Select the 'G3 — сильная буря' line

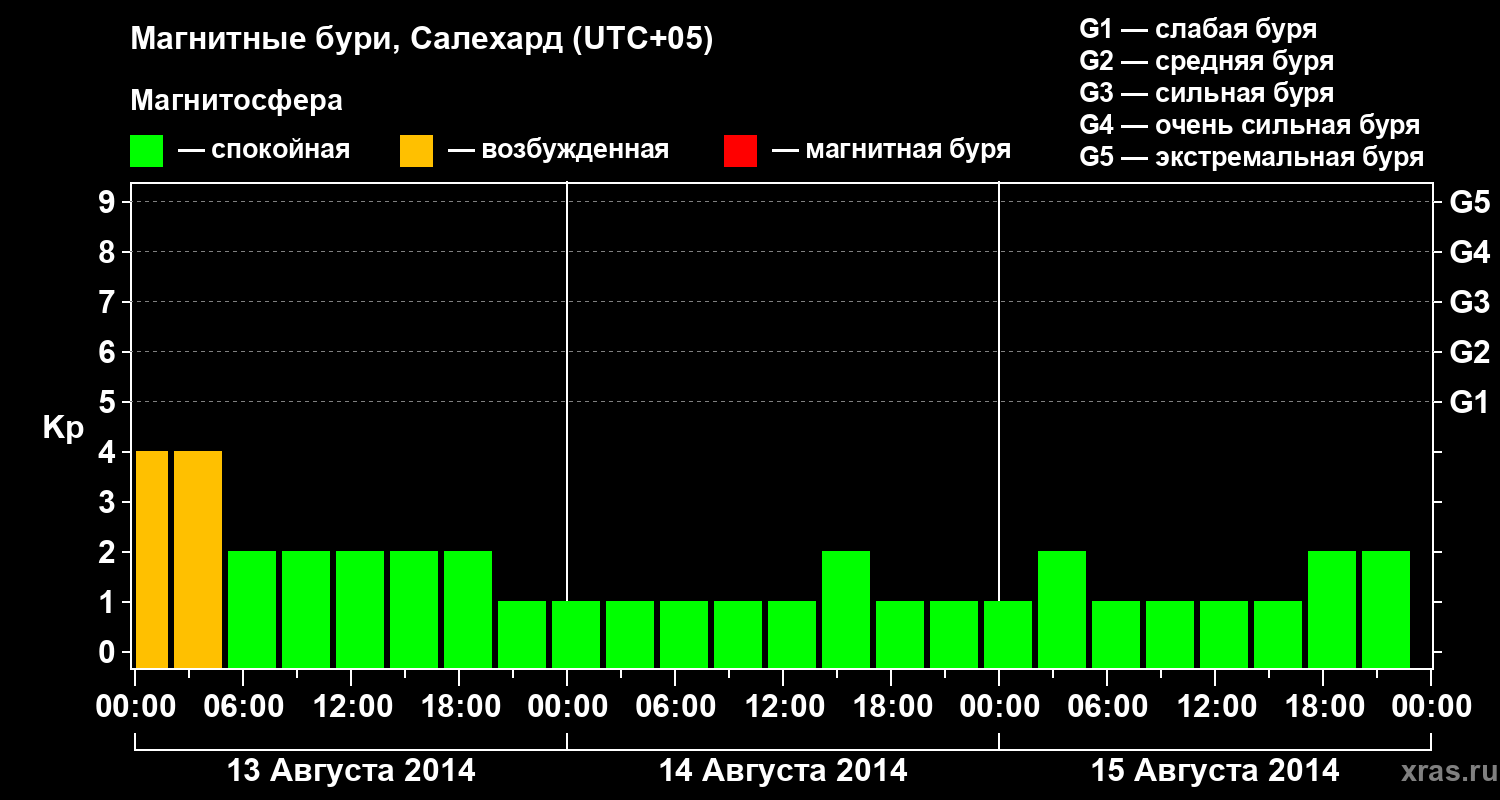[x=1206, y=93]
